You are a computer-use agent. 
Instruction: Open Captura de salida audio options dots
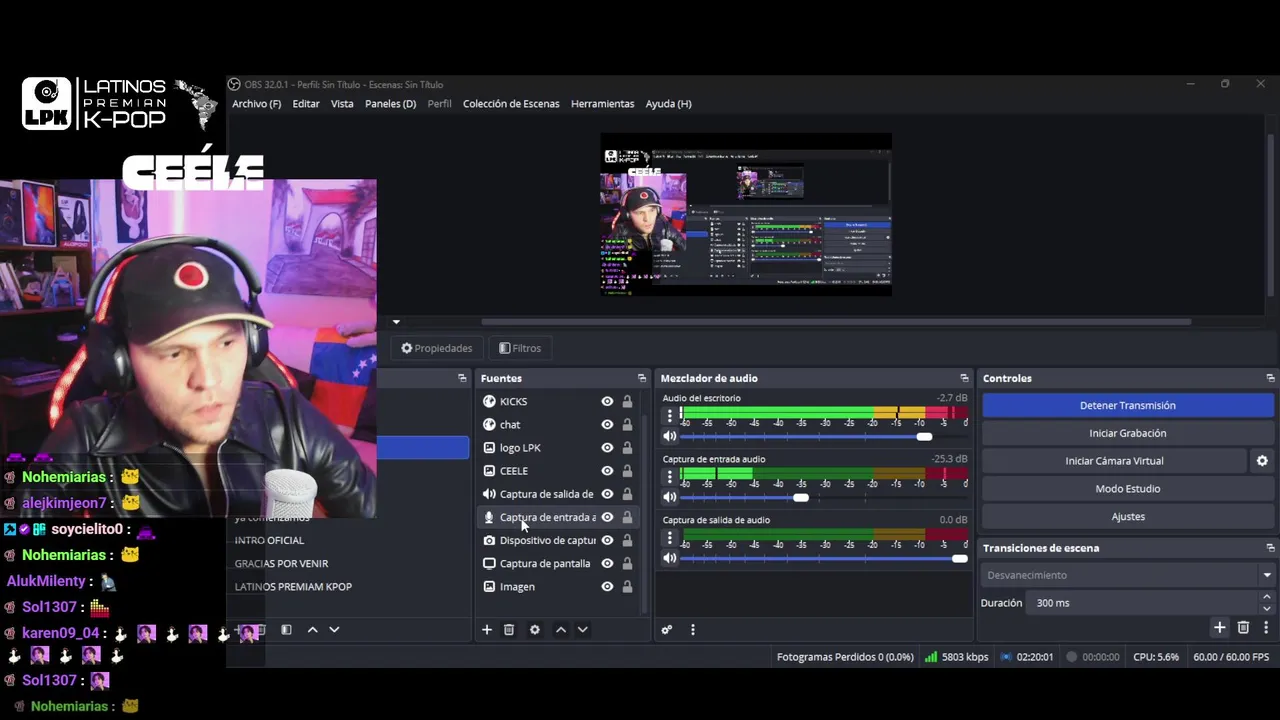click(x=670, y=538)
